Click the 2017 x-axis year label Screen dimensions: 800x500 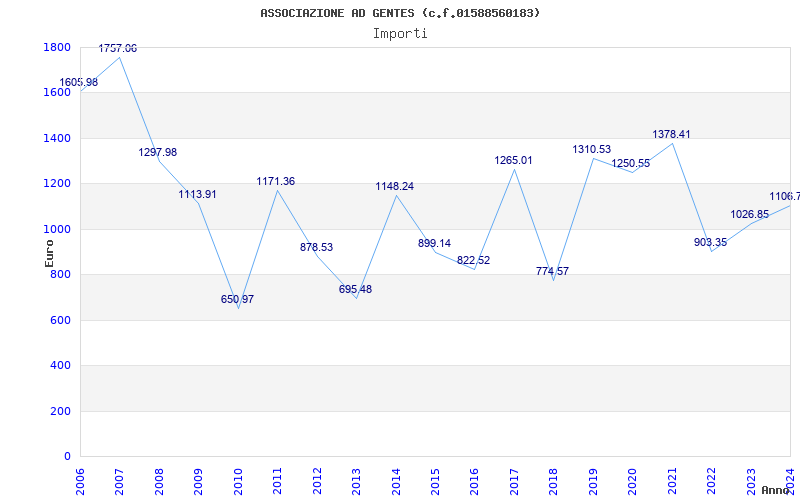[514, 484]
